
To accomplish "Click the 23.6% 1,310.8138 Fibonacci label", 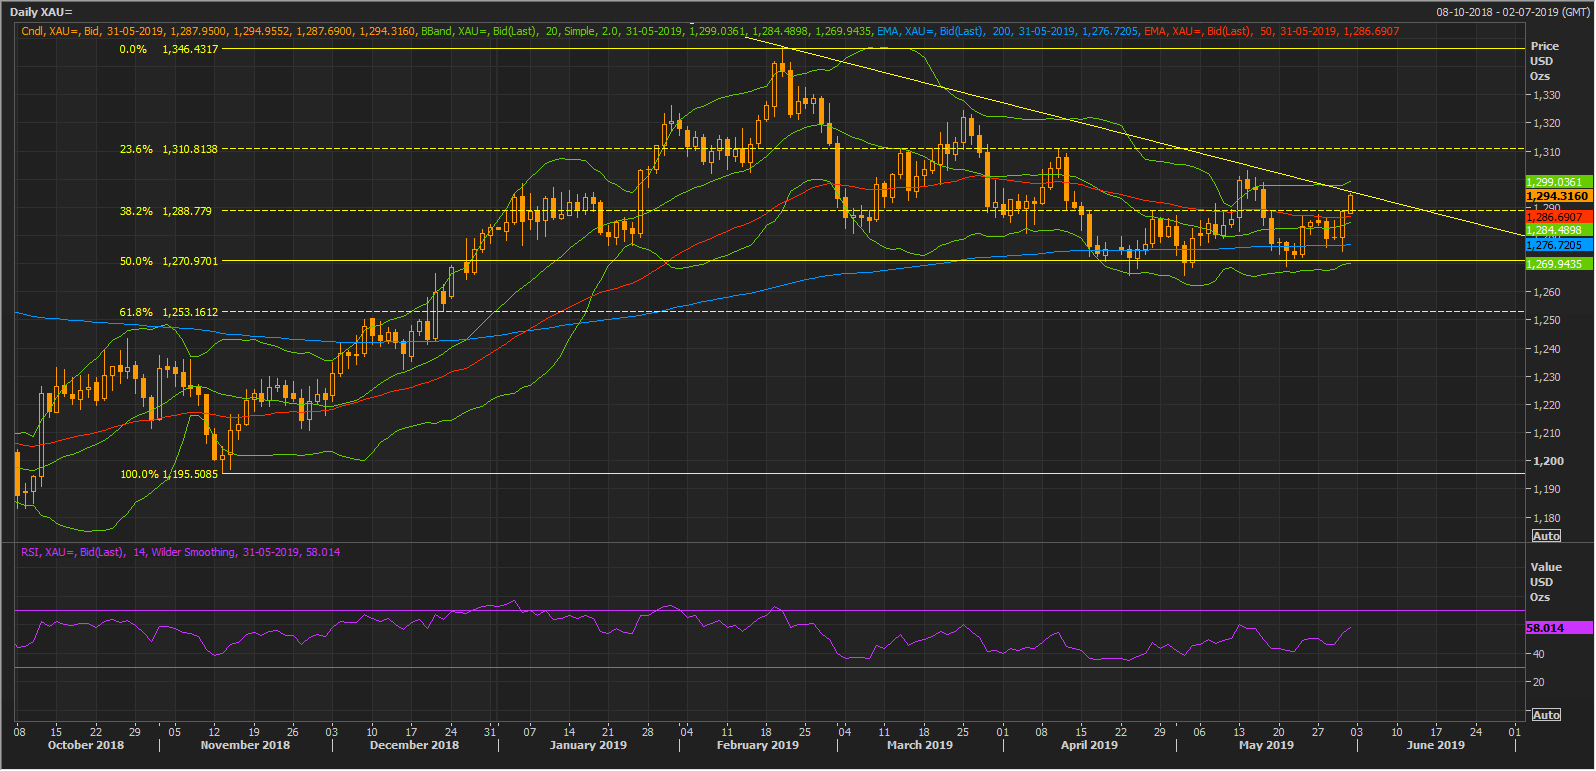I will point(169,149).
